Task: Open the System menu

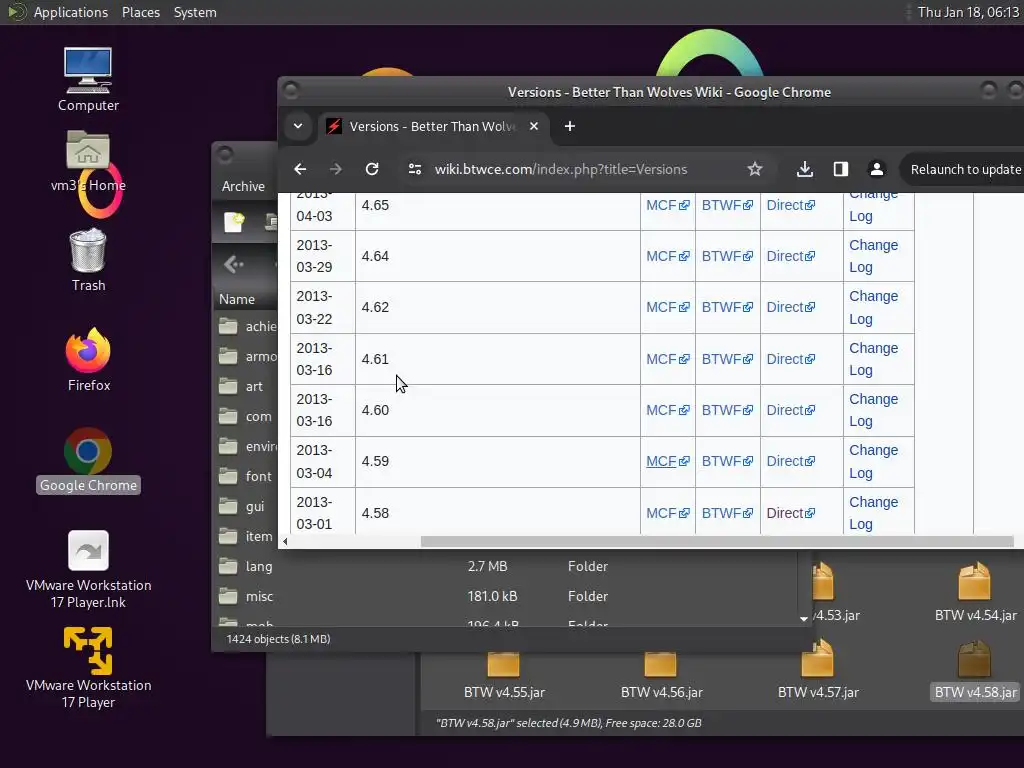Action: pos(195,12)
